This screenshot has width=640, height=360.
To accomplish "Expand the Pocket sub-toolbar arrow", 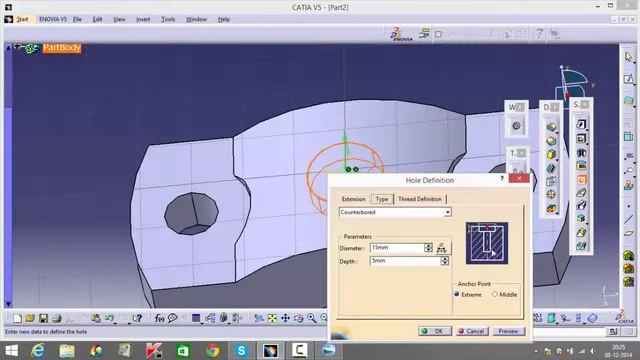I will click(x=587, y=143).
